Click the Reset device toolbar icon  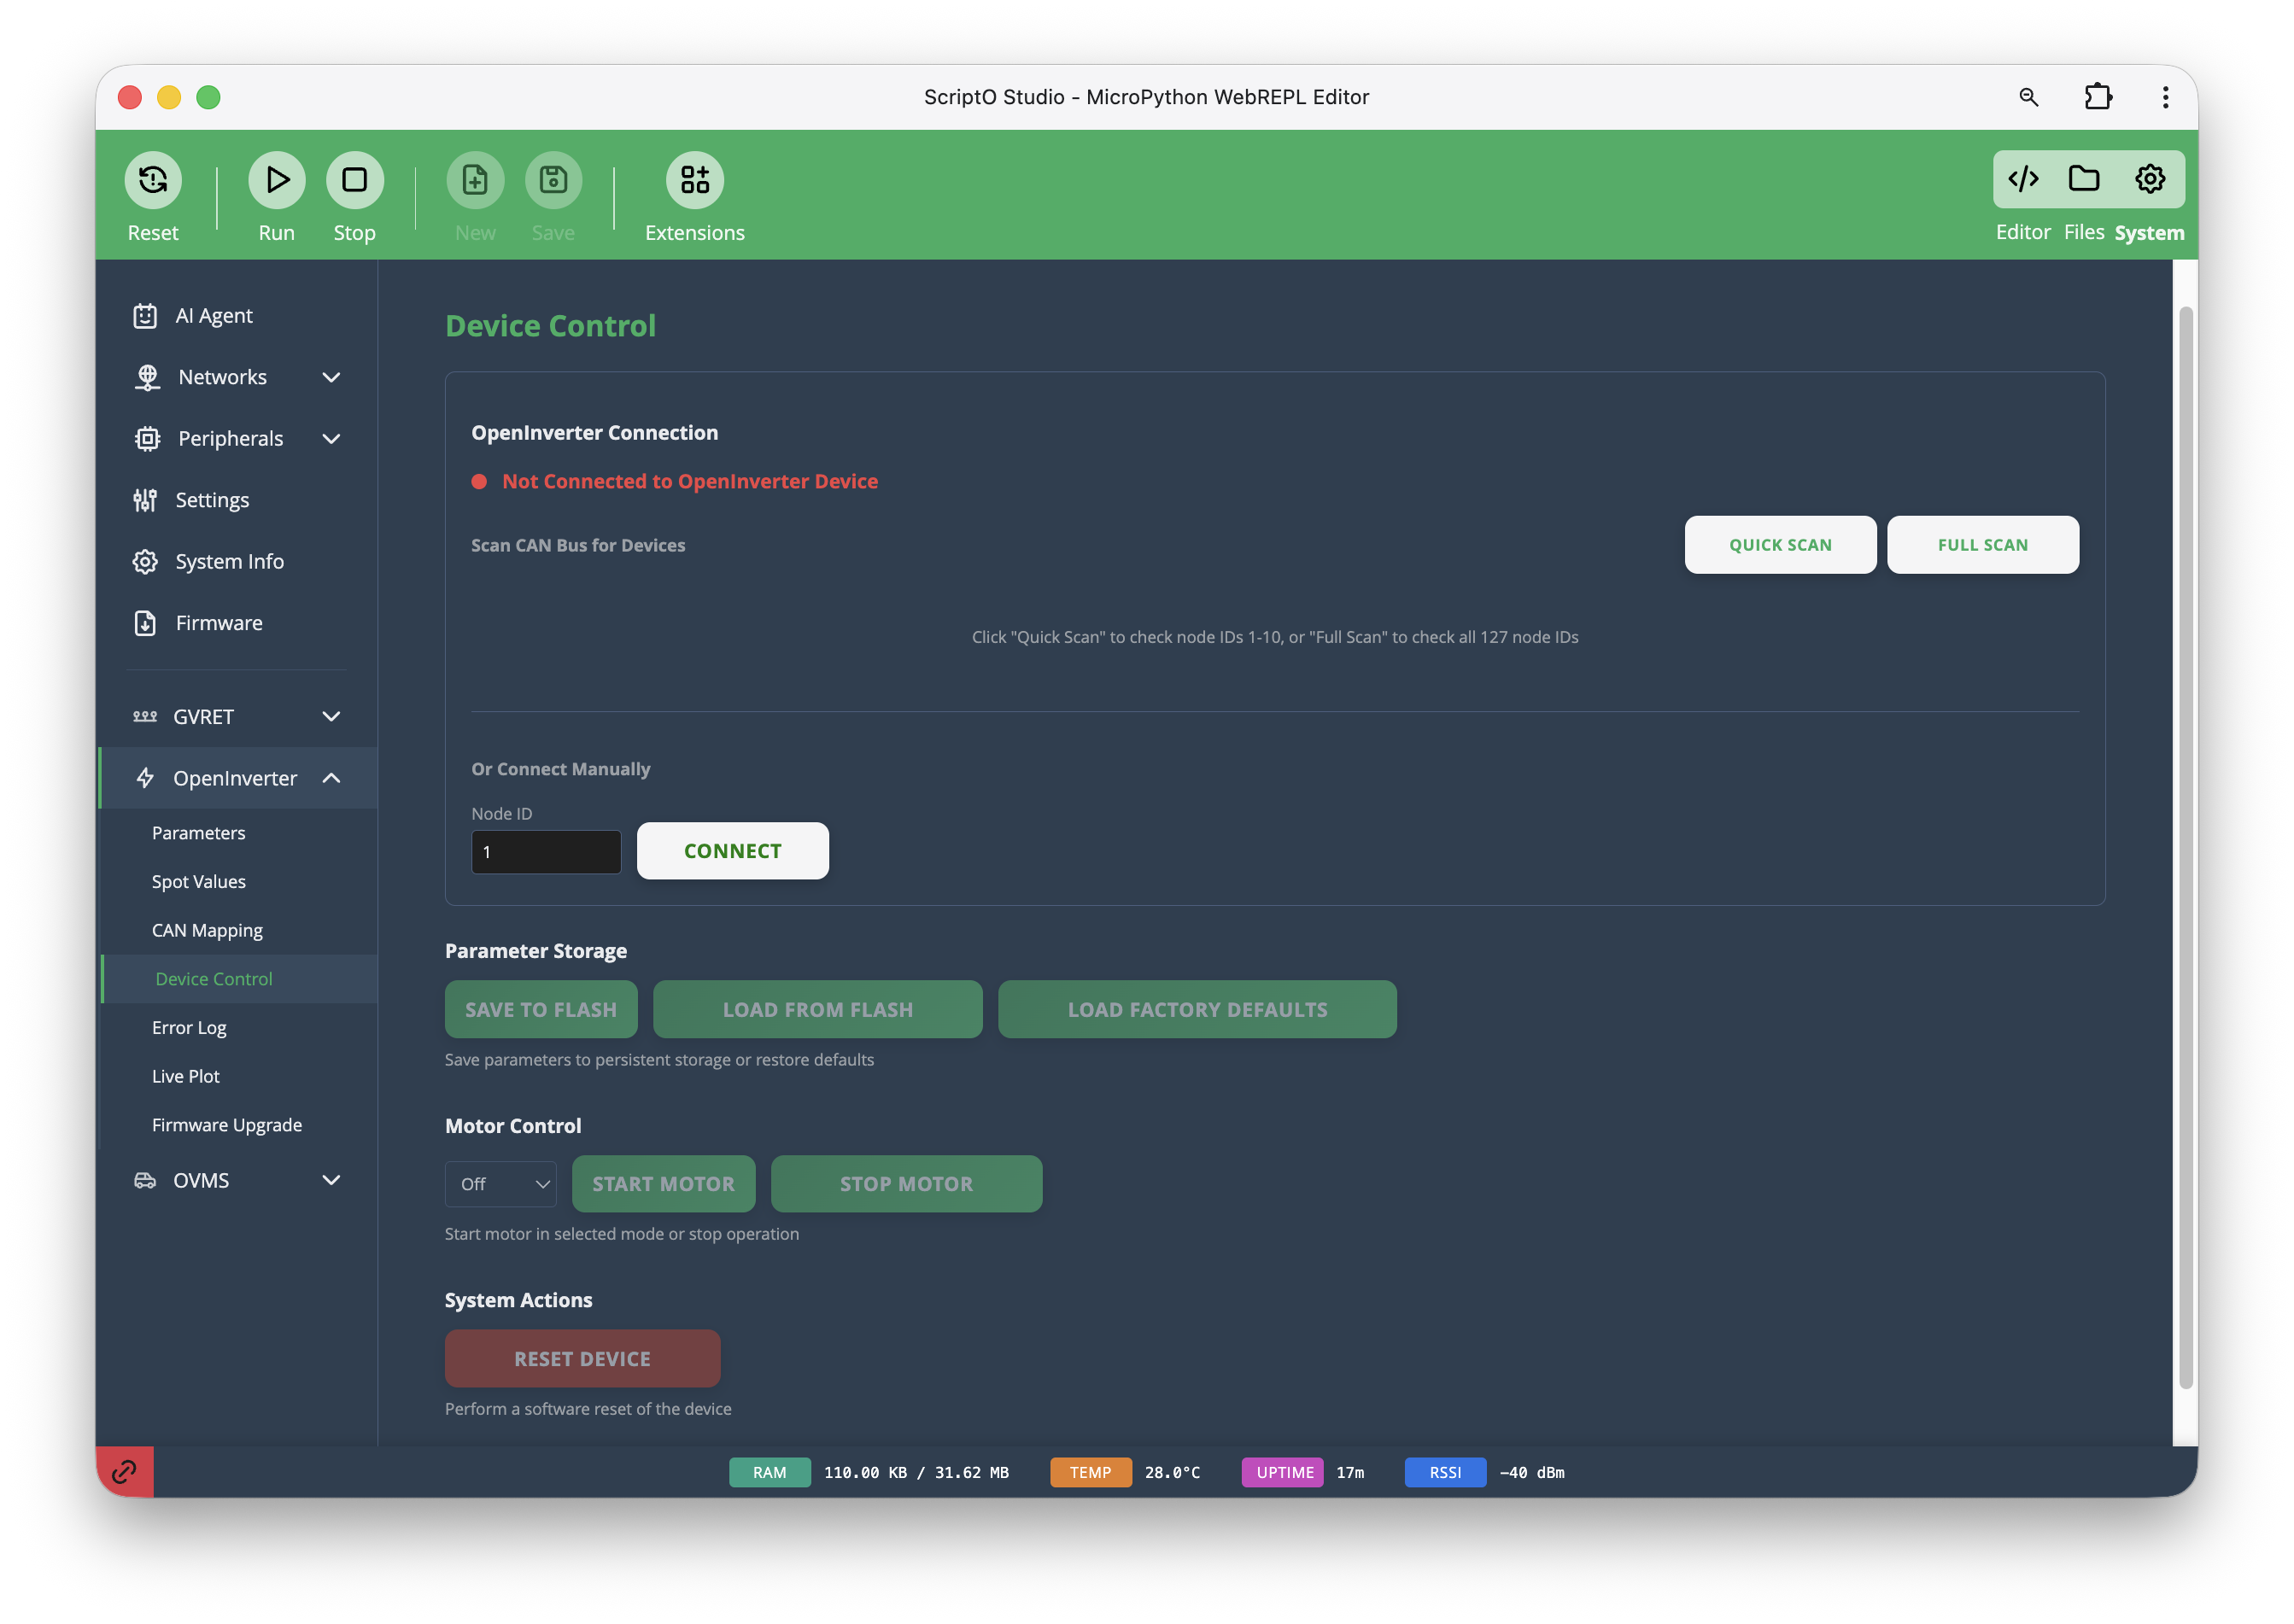(x=153, y=180)
